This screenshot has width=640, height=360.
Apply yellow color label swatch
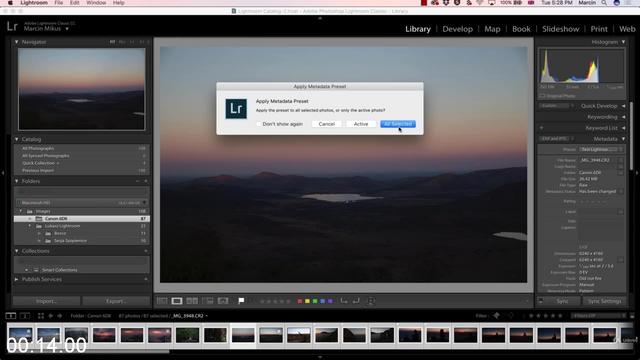click(x=307, y=301)
